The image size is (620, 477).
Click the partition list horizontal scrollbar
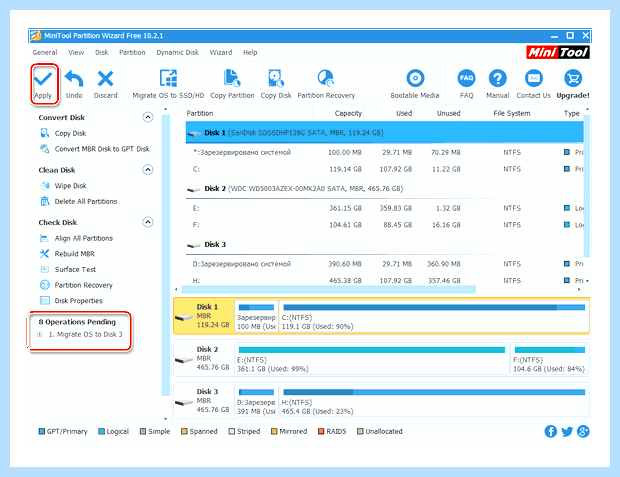[x=329, y=290]
